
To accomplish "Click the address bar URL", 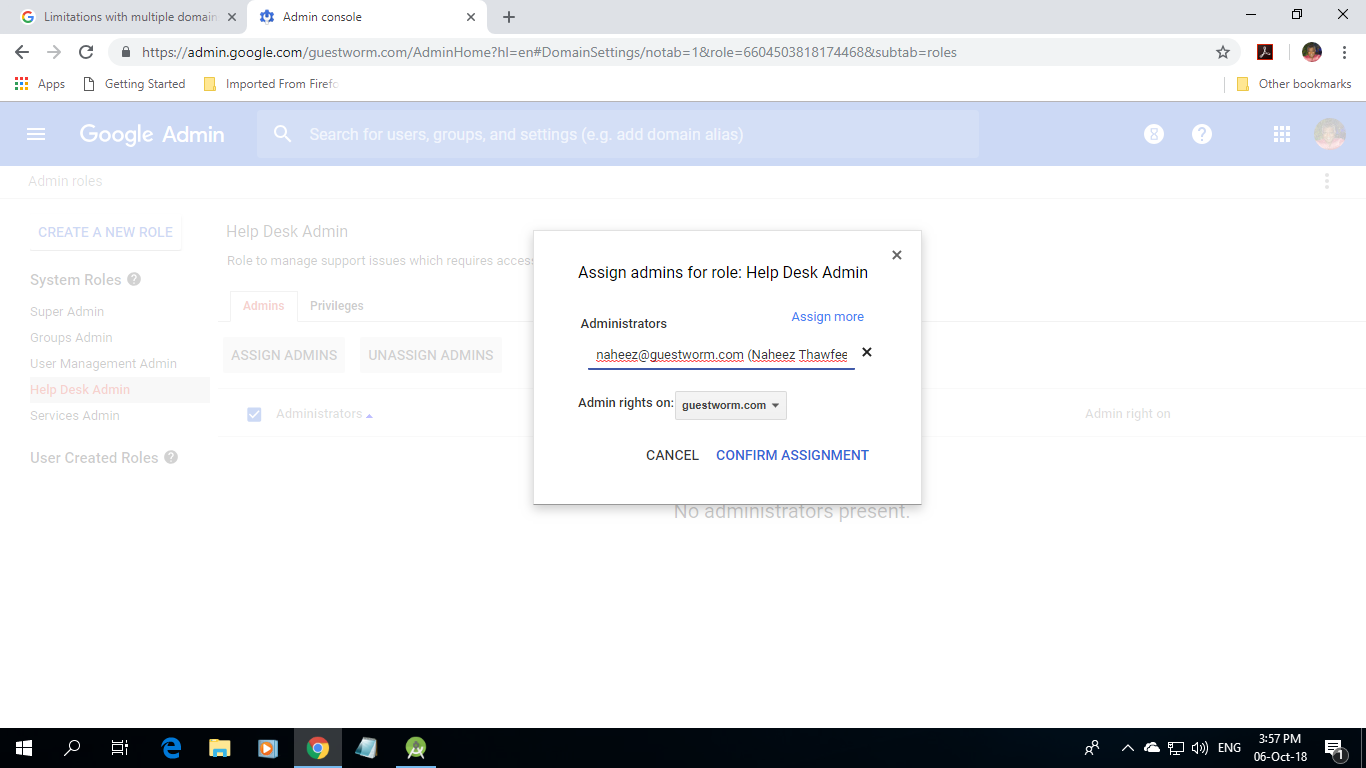I will (549, 52).
